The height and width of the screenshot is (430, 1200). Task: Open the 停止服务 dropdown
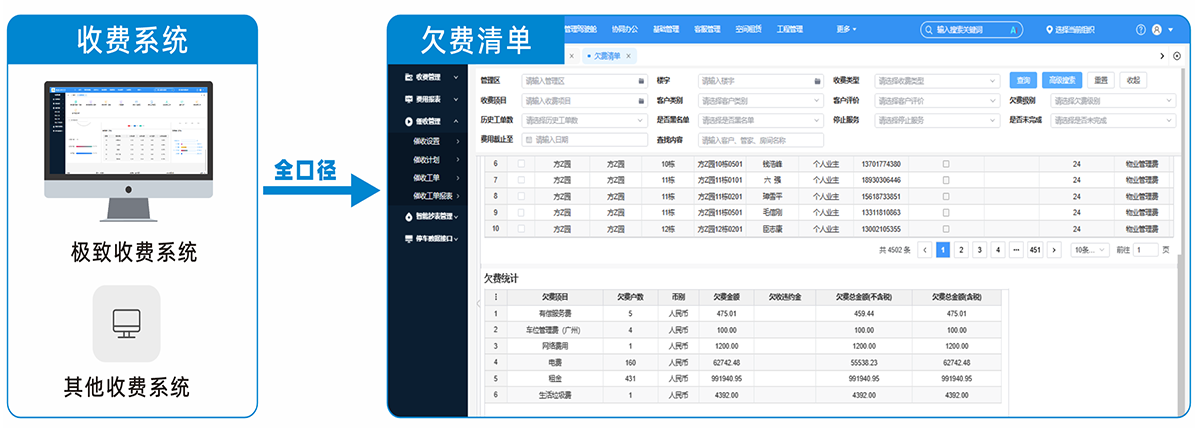[x=937, y=120]
